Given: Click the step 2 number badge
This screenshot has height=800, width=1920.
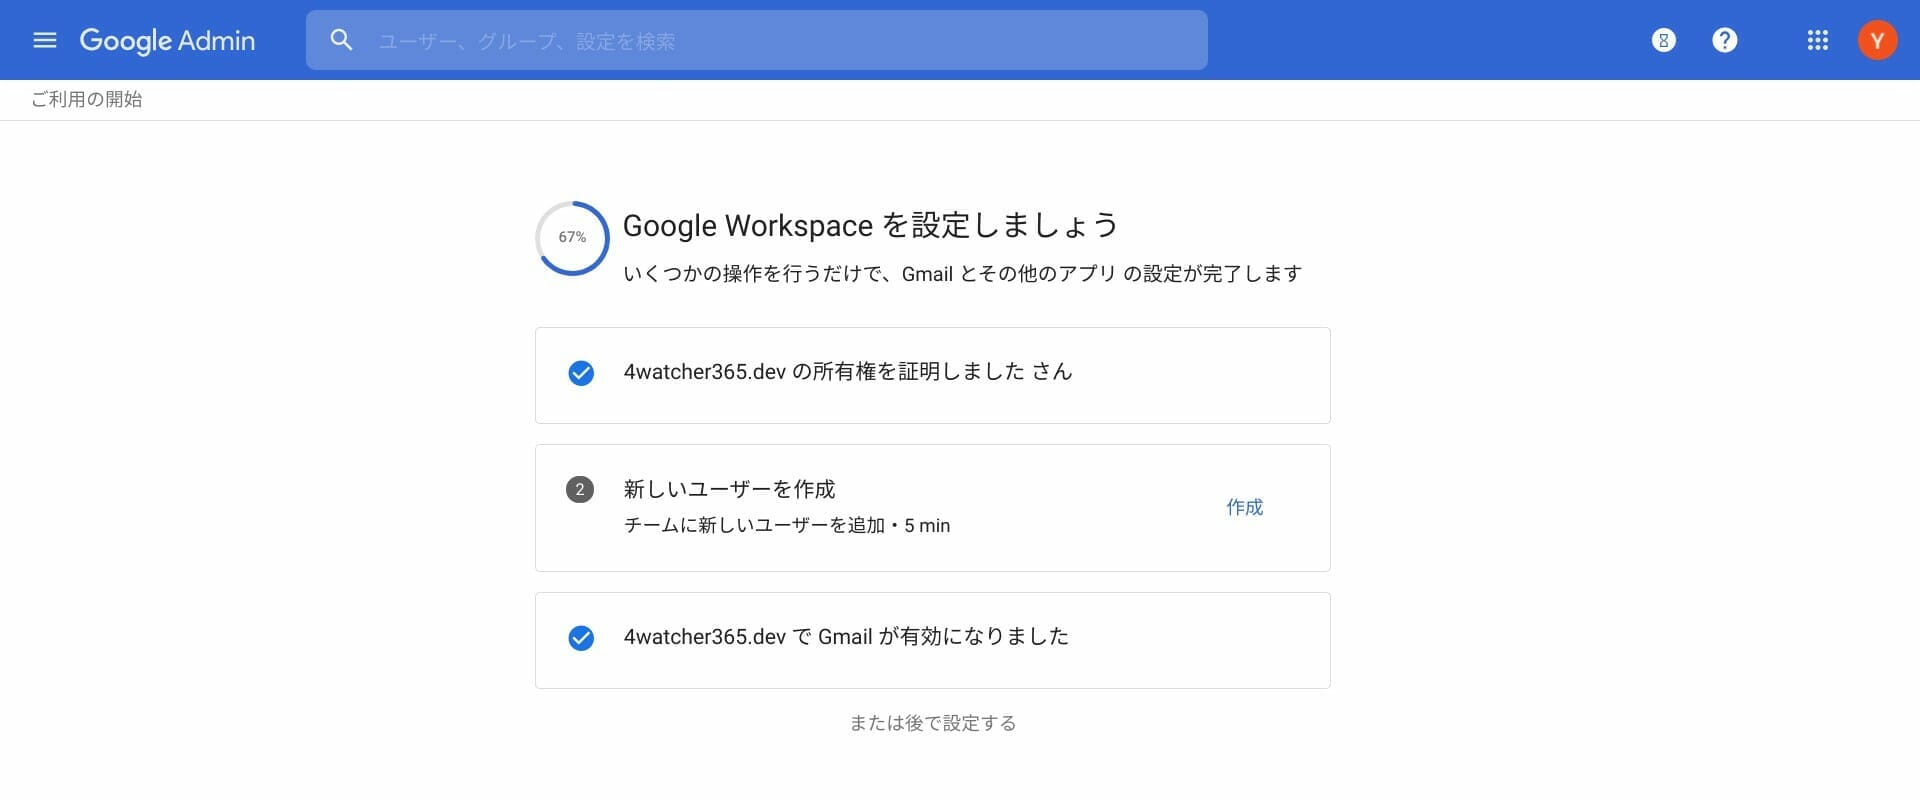Looking at the screenshot, I should click(580, 489).
